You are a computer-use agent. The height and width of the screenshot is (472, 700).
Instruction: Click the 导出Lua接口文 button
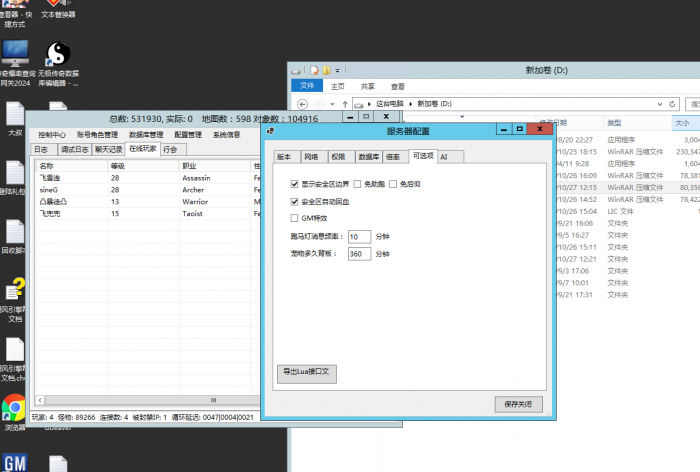(306, 372)
